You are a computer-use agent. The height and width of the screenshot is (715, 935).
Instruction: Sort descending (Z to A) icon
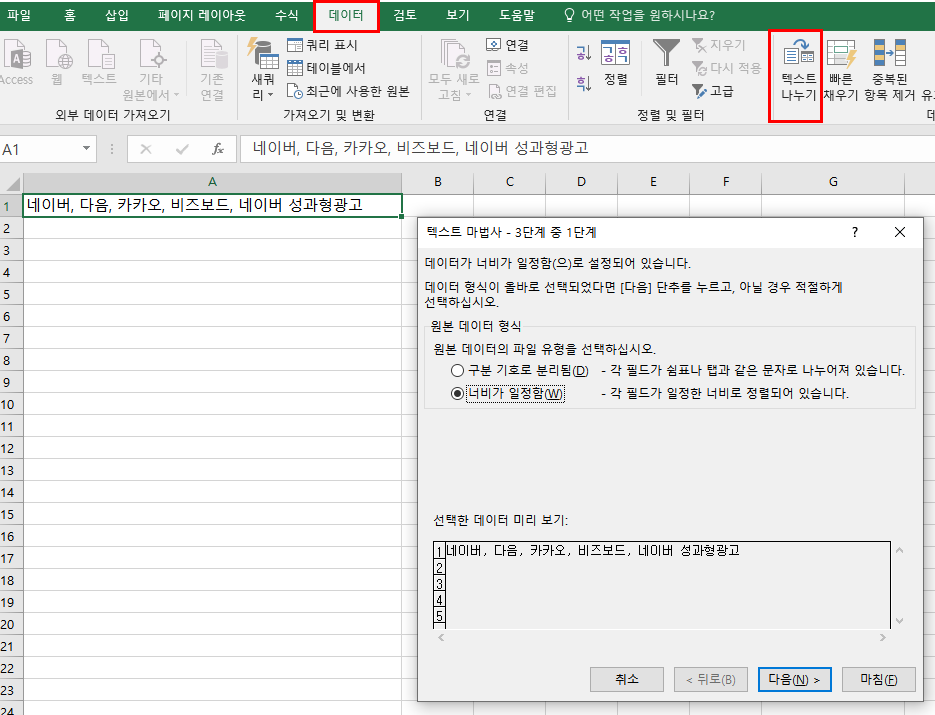pyautogui.click(x=583, y=82)
